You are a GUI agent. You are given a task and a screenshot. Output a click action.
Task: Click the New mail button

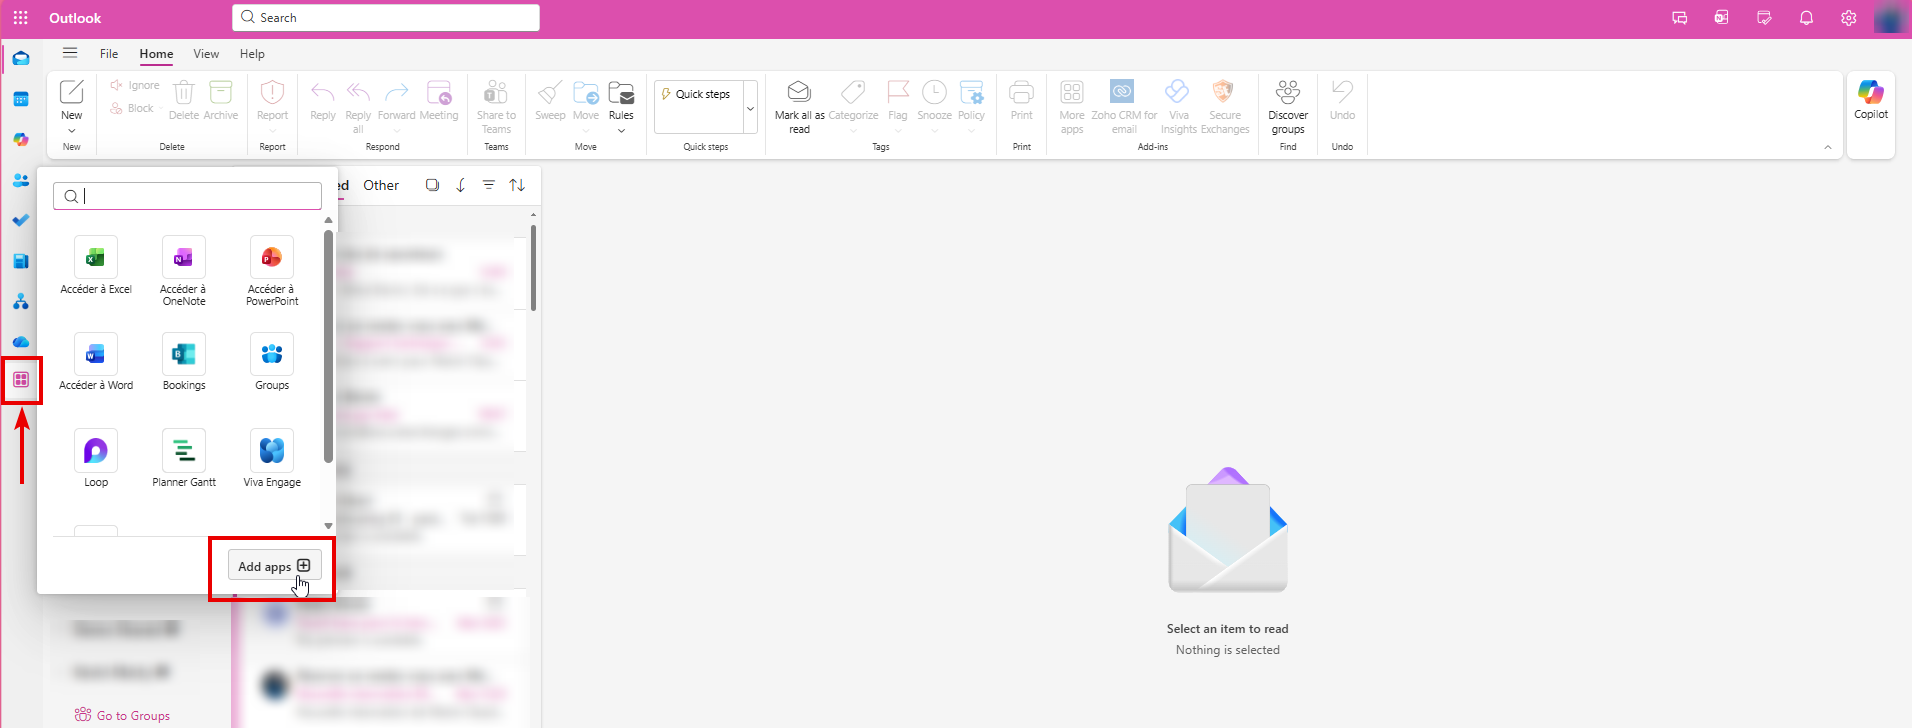coord(72,99)
